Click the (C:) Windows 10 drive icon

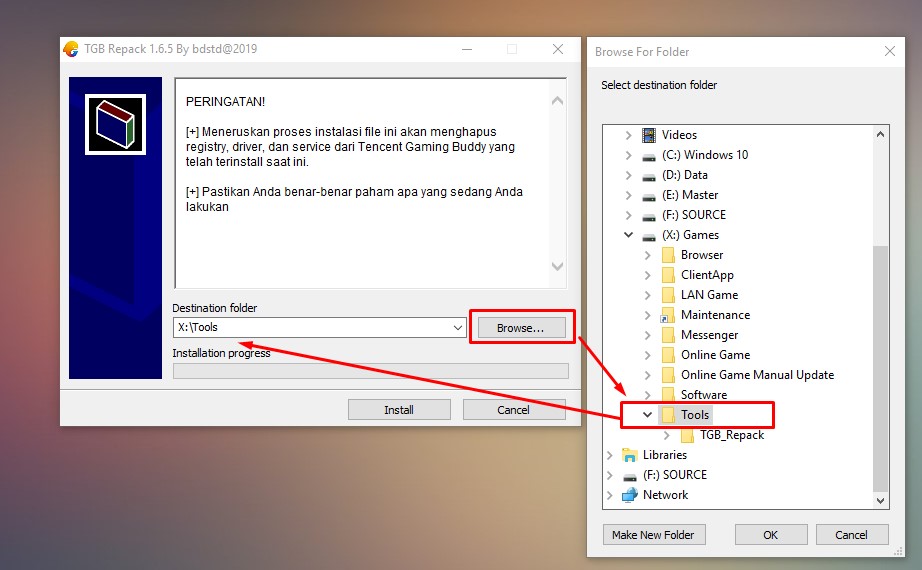coord(649,157)
